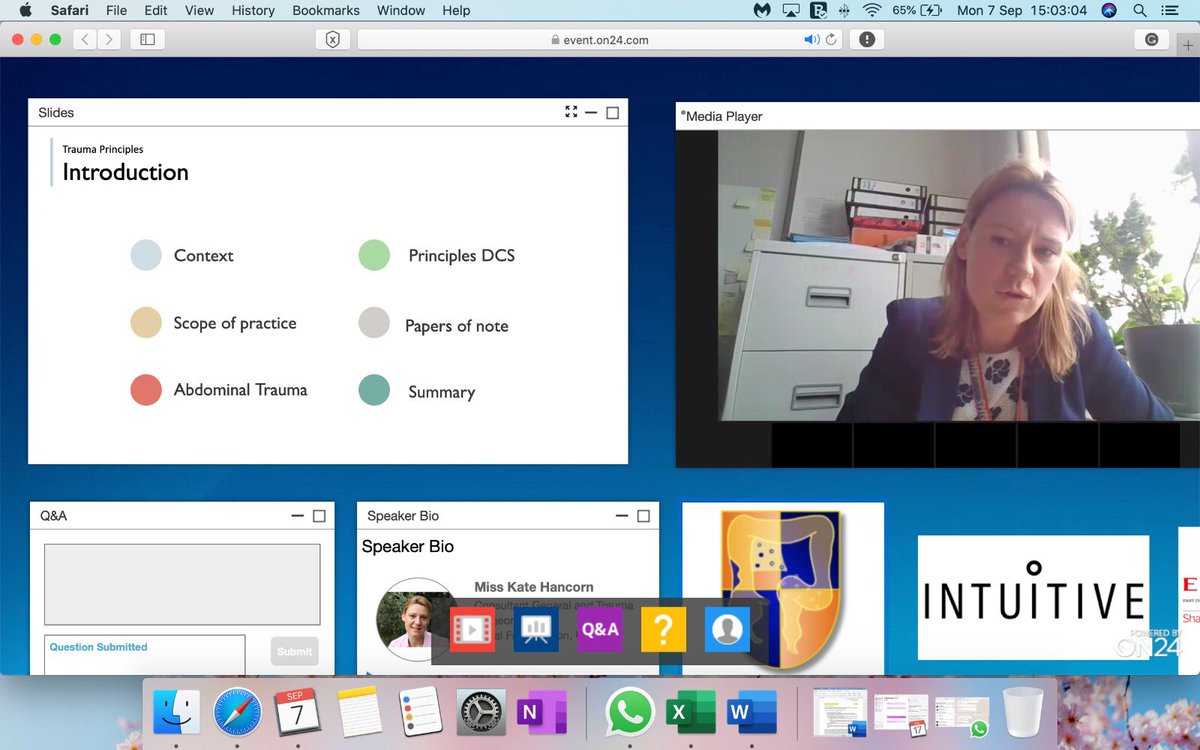
Task: Open the Slides widget icon in dock
Action: [536, 629]
